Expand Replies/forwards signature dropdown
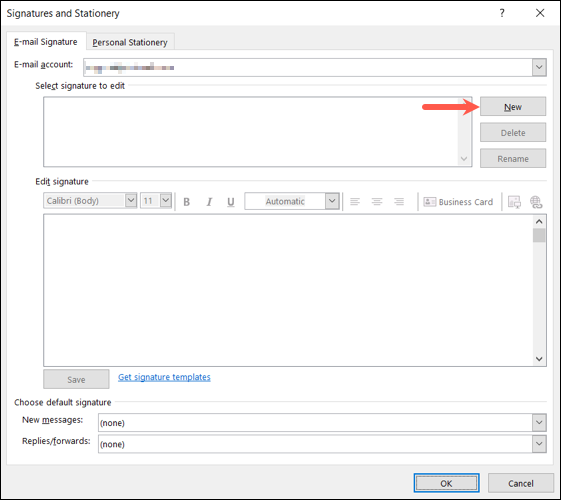561x500 pixels. click(x=539, y=444)
